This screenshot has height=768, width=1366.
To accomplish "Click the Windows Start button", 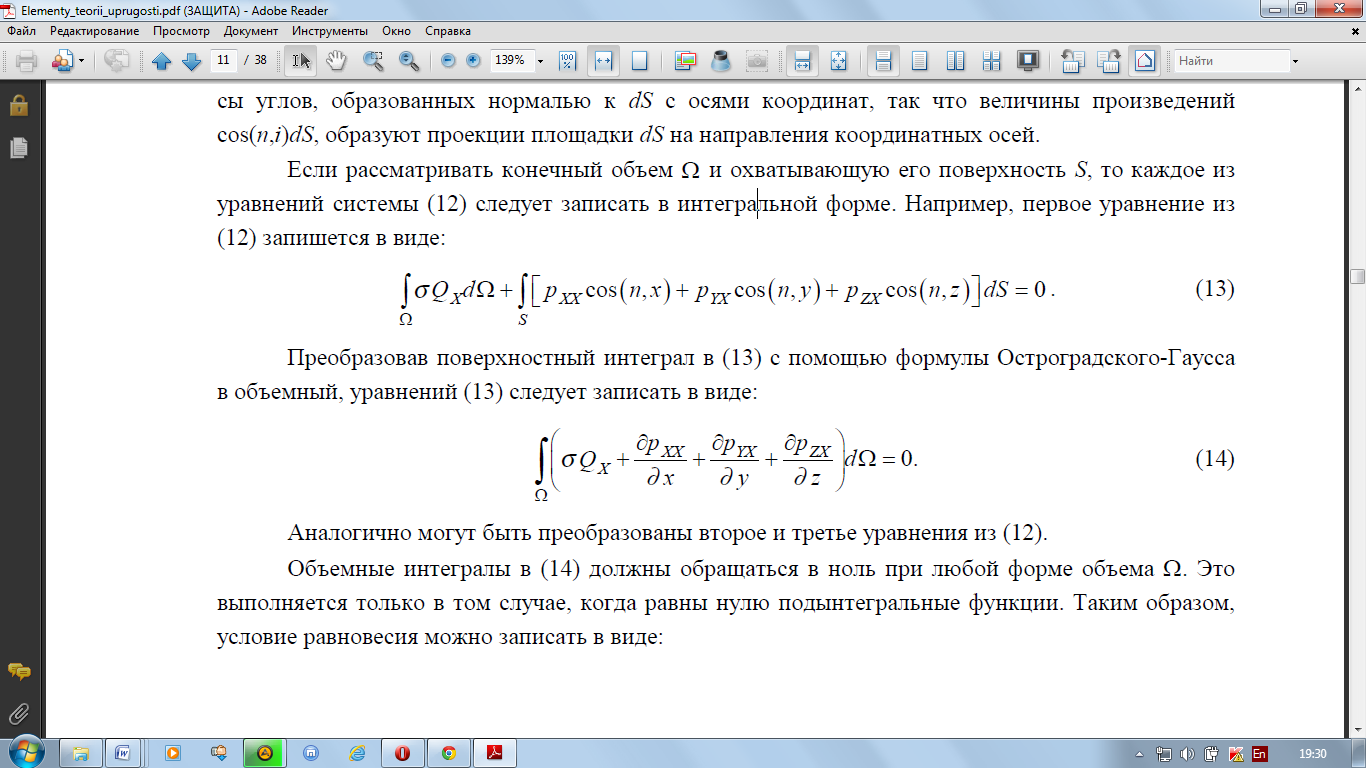I will [x=26, y=752].
